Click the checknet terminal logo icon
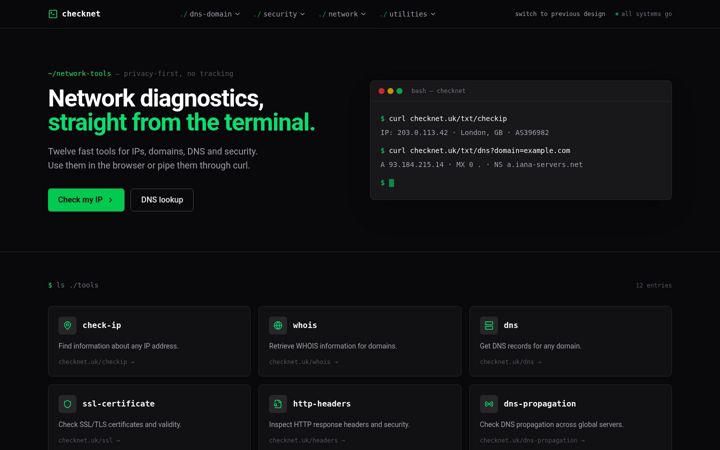Viewport: 720px width, 450px height. 53,14
